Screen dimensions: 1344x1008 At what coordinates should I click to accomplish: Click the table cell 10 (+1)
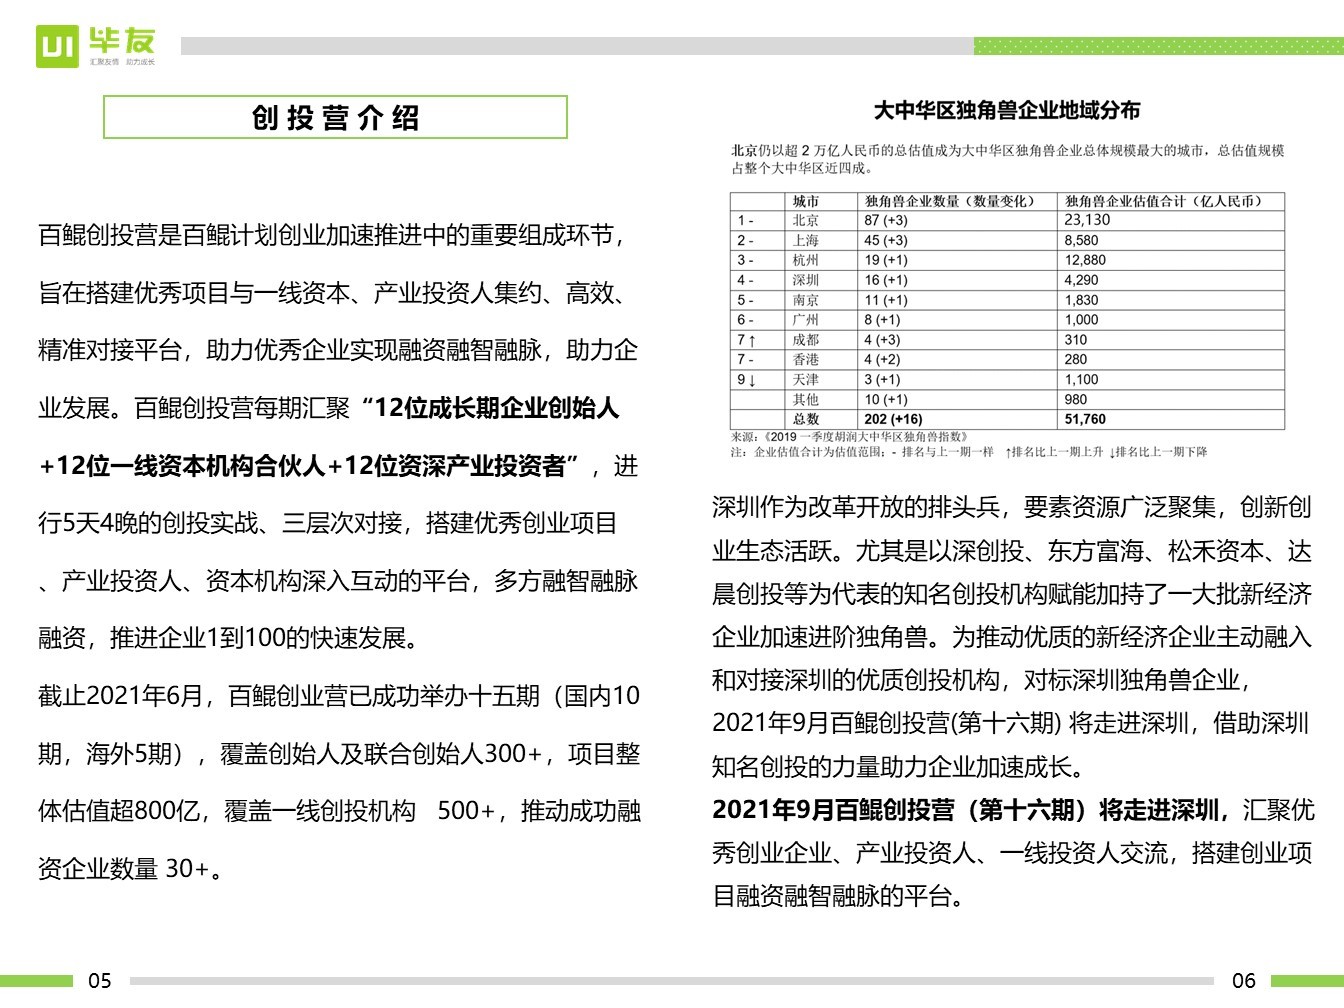coord(886,399)
